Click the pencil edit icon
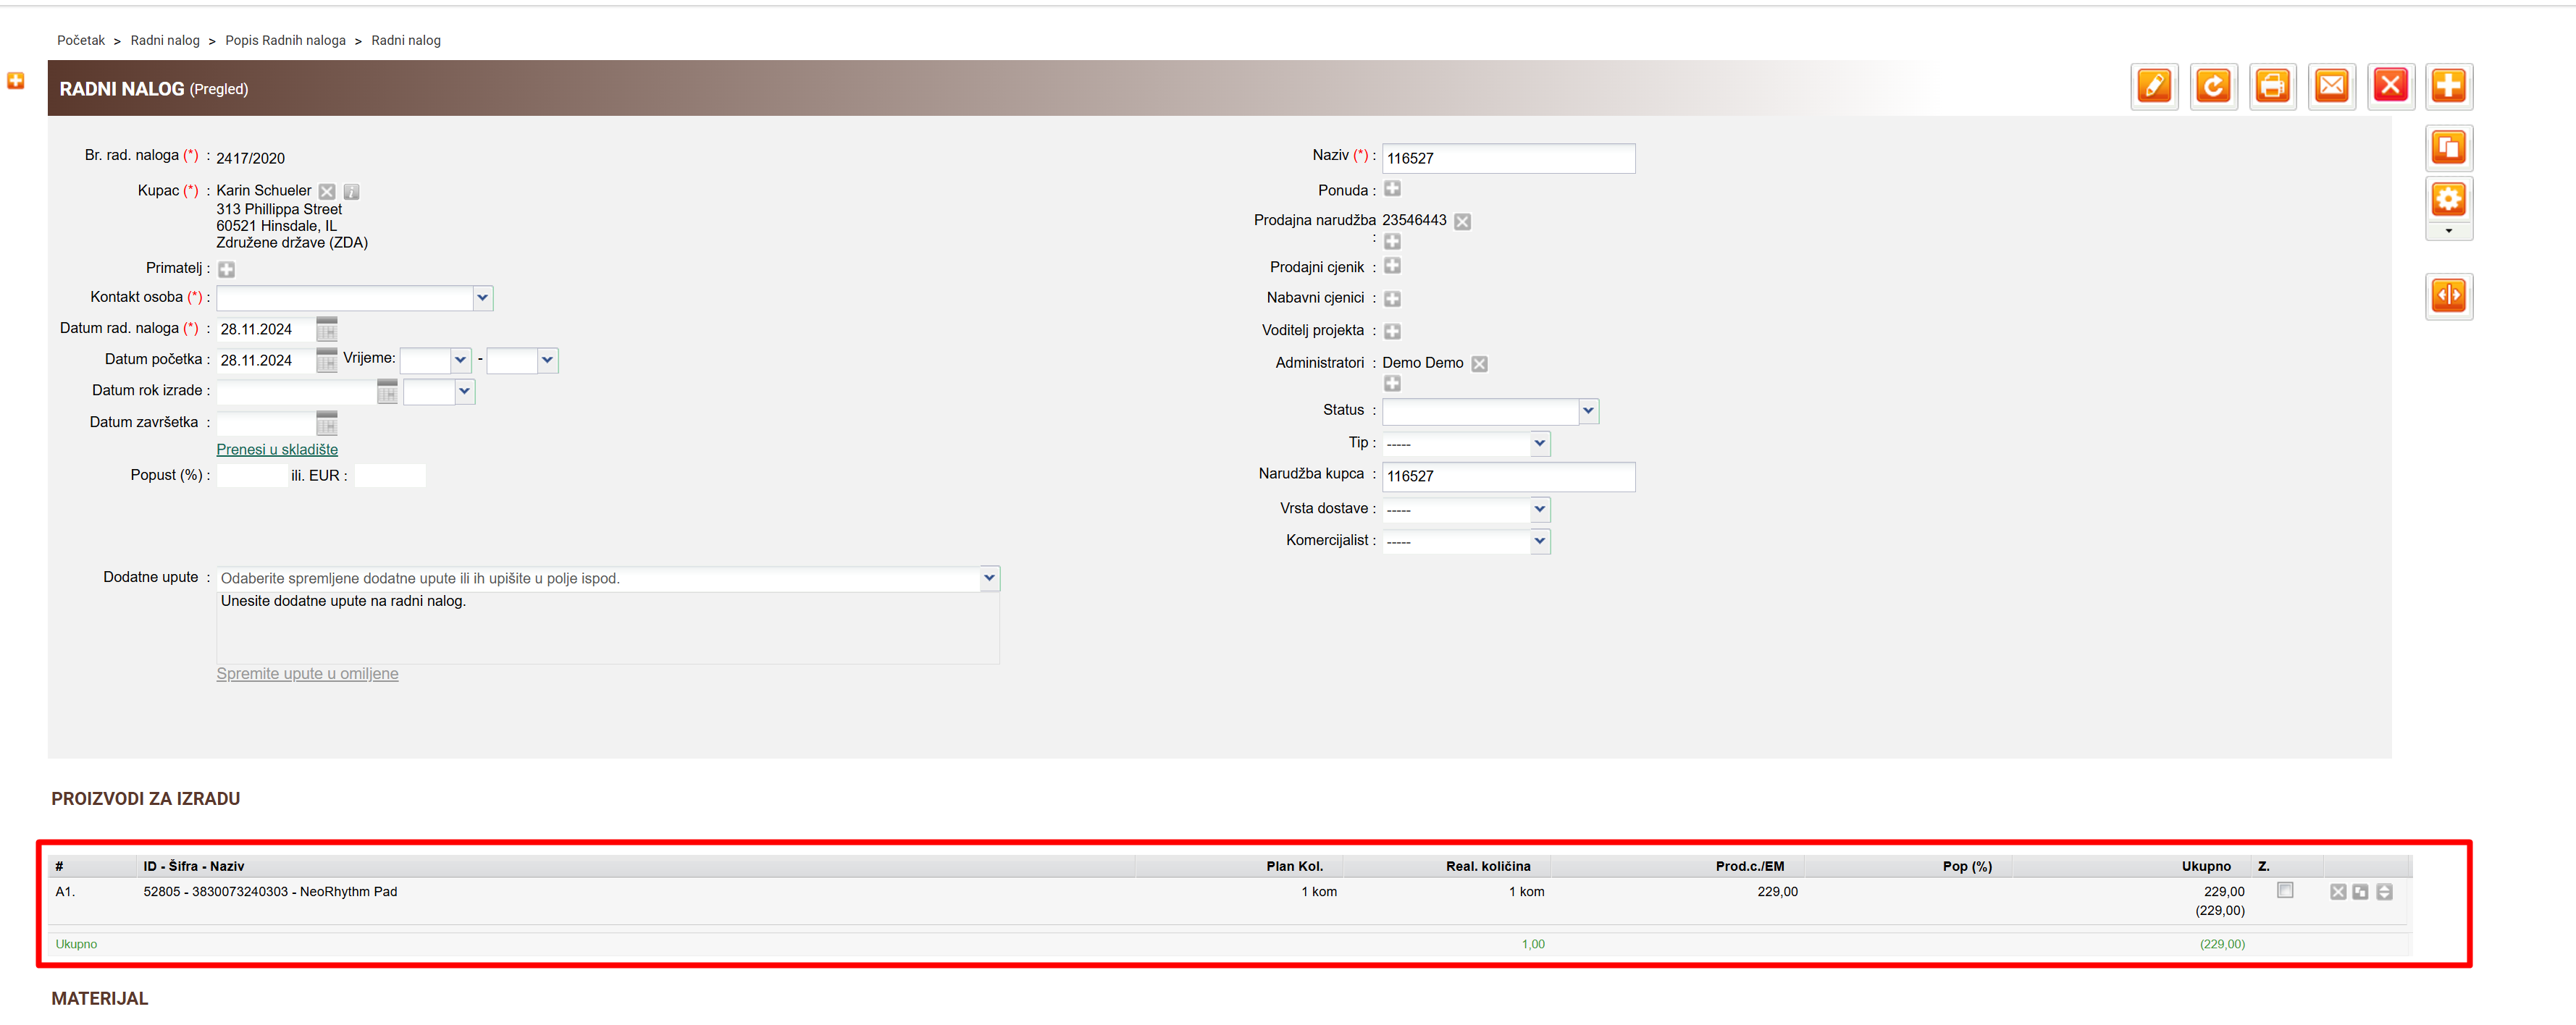This screenshot has width=2576, height=1025. [2154, 86]
